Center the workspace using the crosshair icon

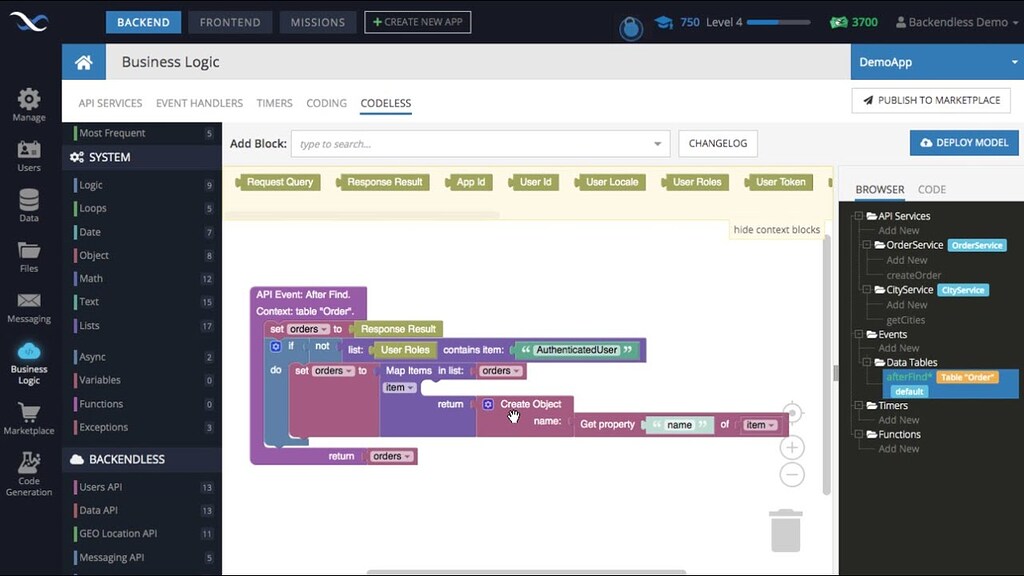792,413
